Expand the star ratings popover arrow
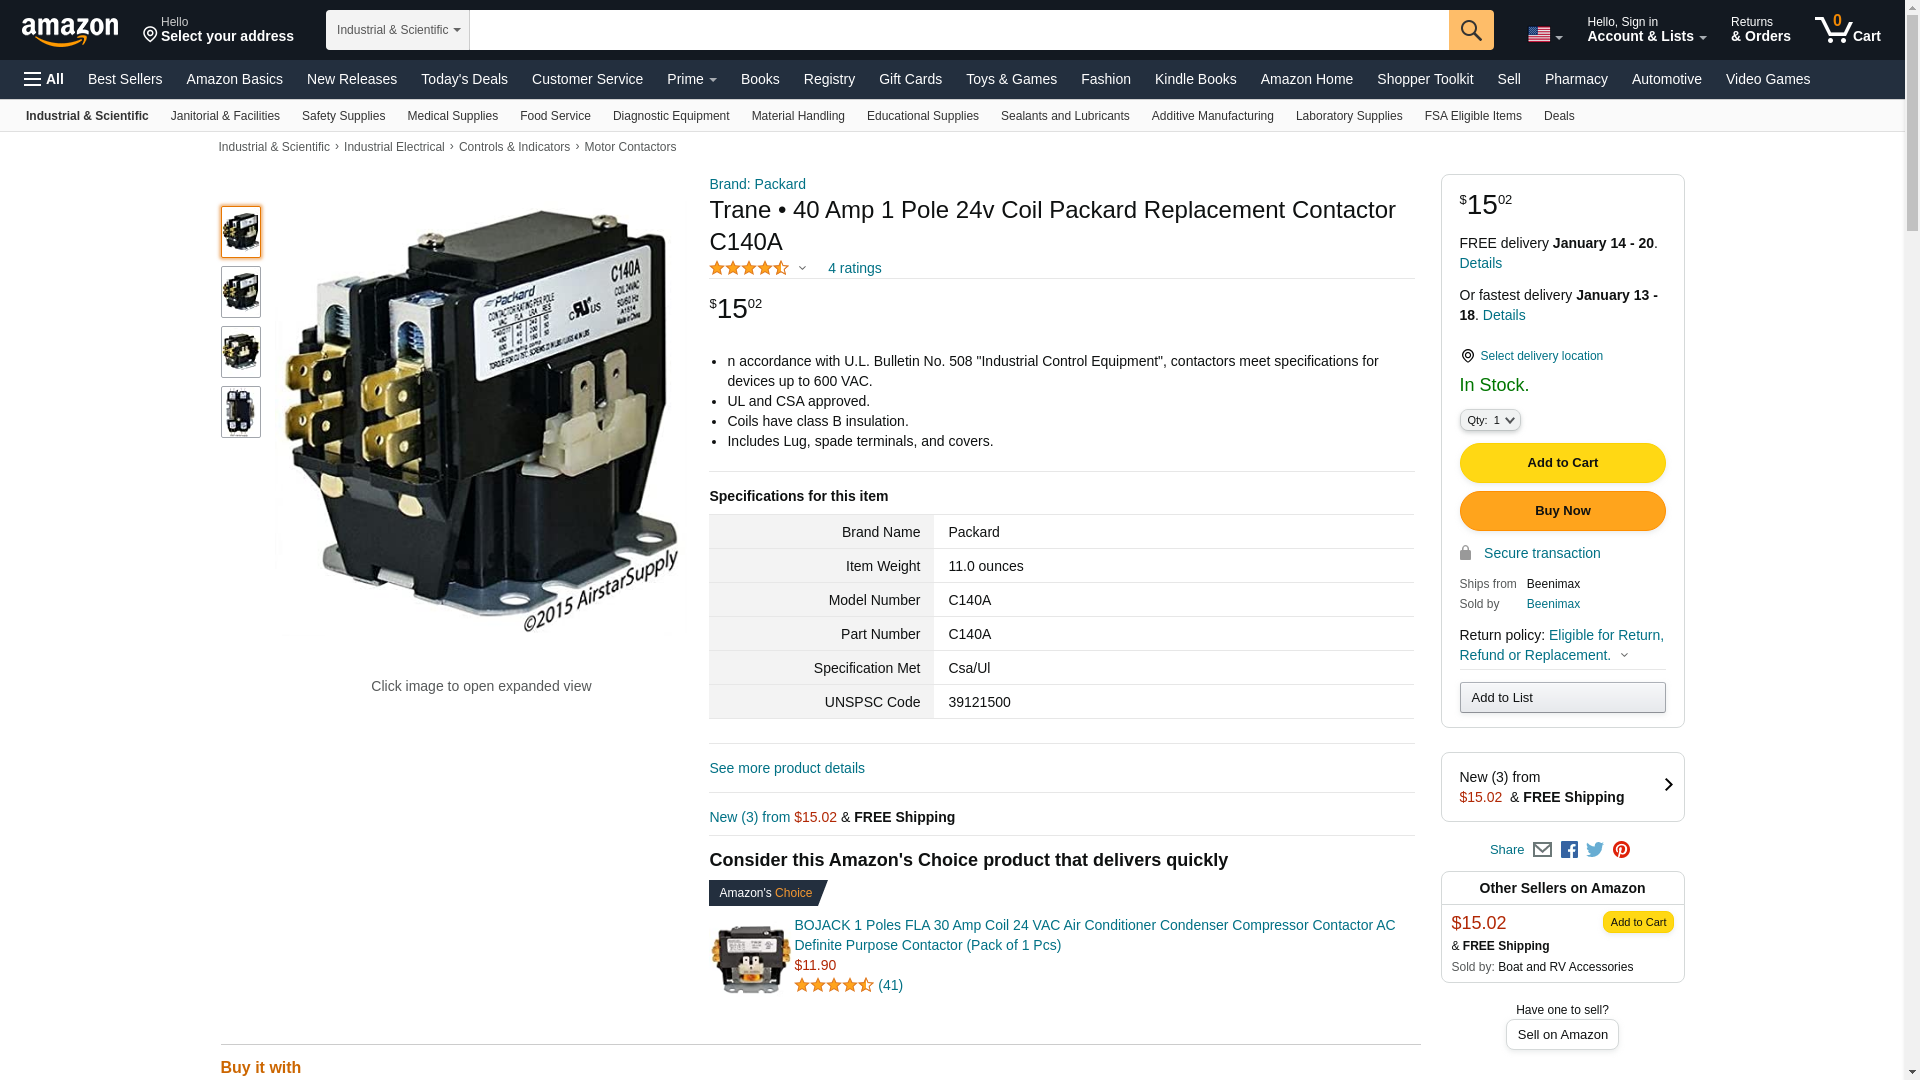Viewport: 1920px width, 1080px height. pos(802,268)
